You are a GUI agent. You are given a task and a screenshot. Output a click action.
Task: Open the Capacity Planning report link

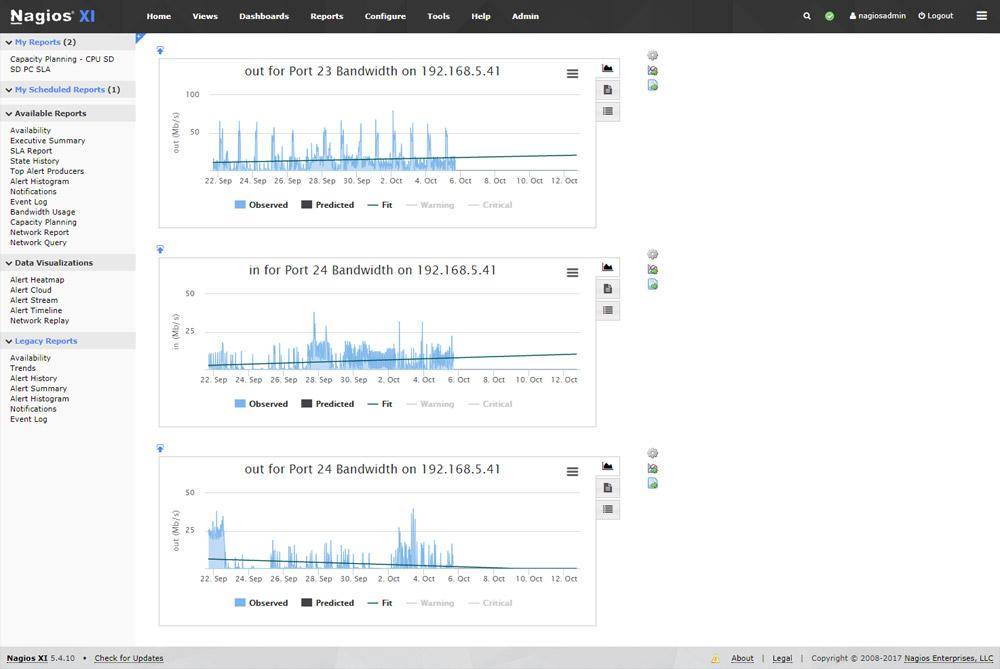click(43, 222)
